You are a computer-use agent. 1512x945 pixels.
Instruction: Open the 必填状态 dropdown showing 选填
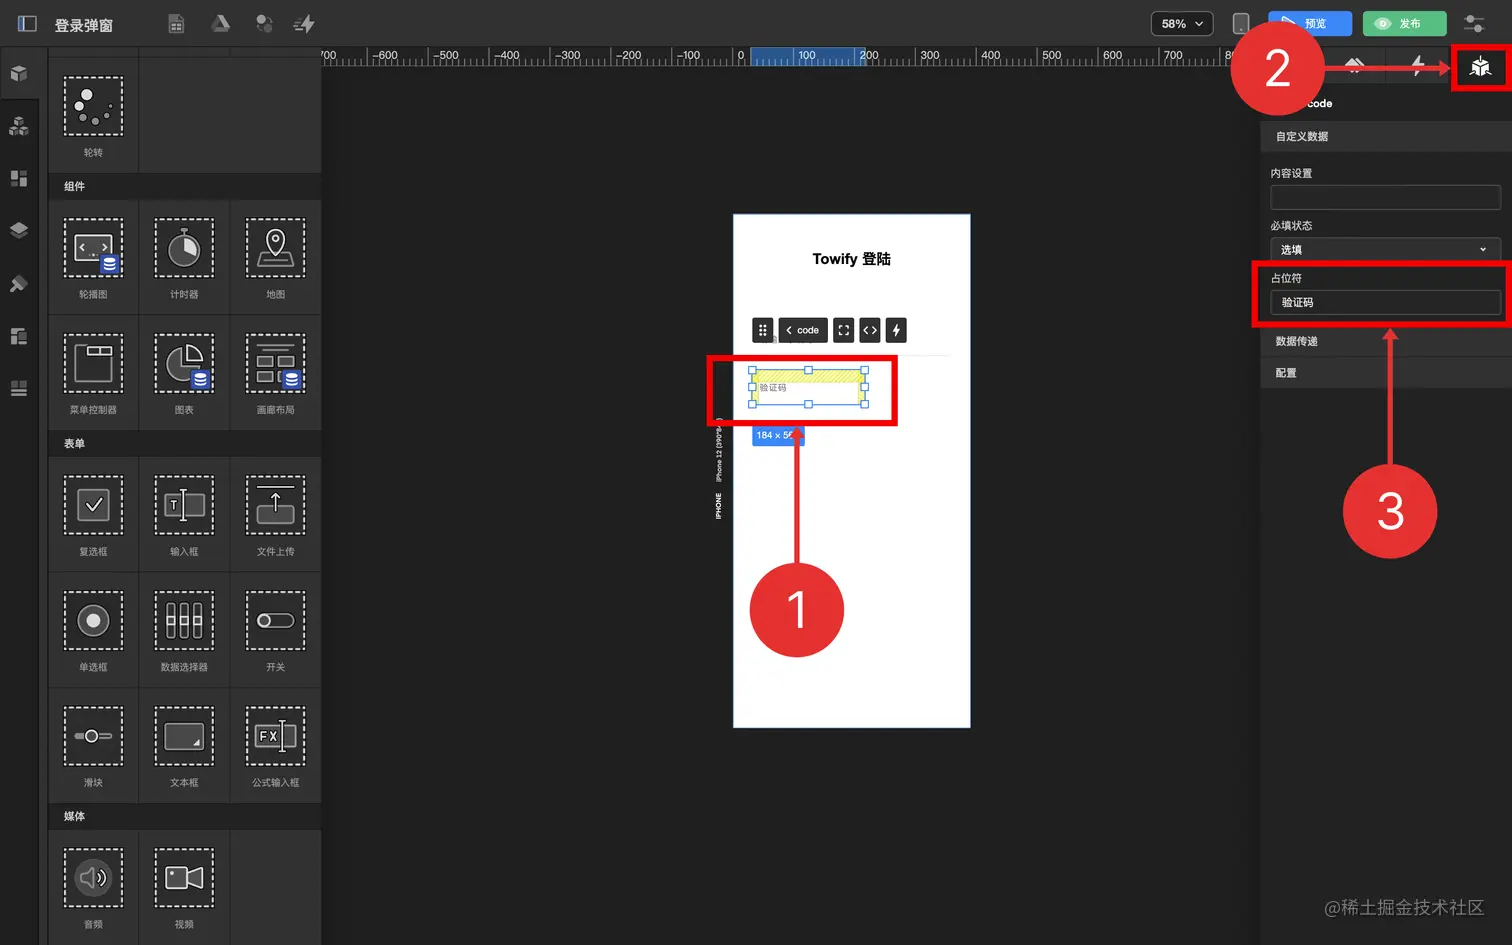[1385, 249]
